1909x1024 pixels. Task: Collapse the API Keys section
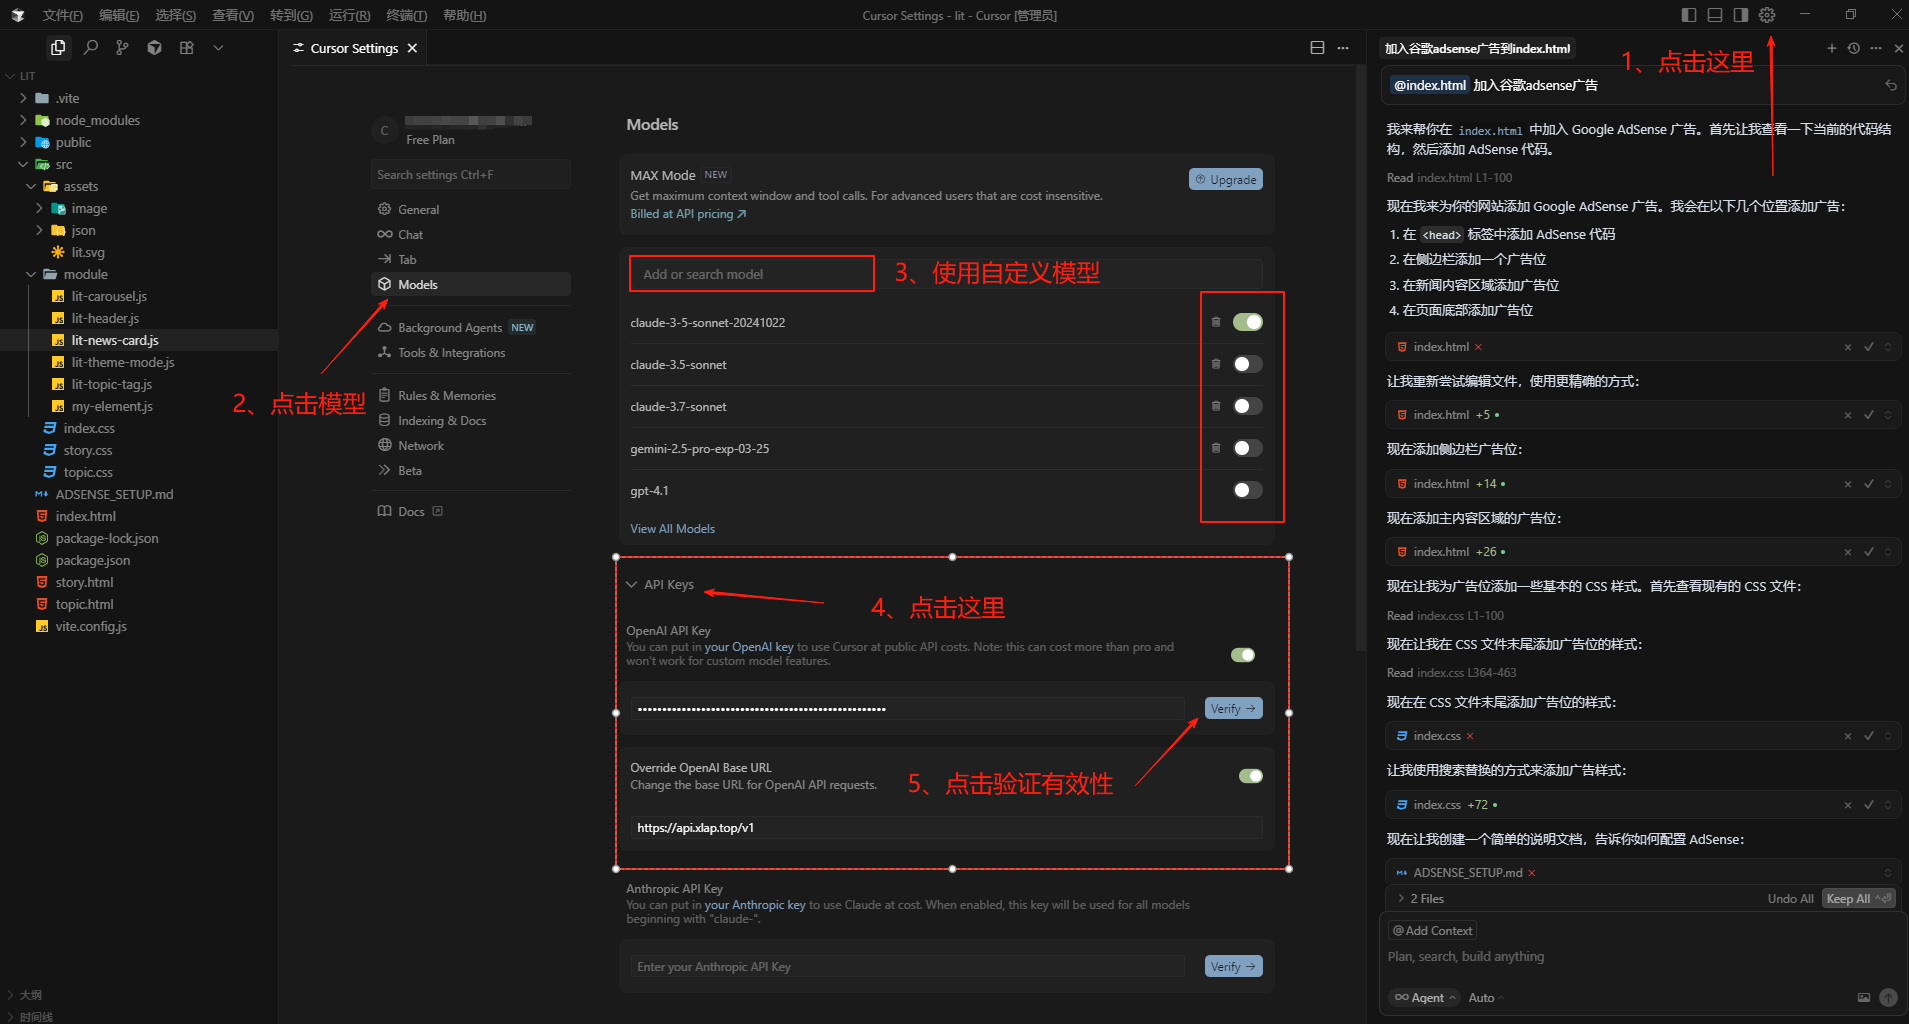click(x=660, y=584)
